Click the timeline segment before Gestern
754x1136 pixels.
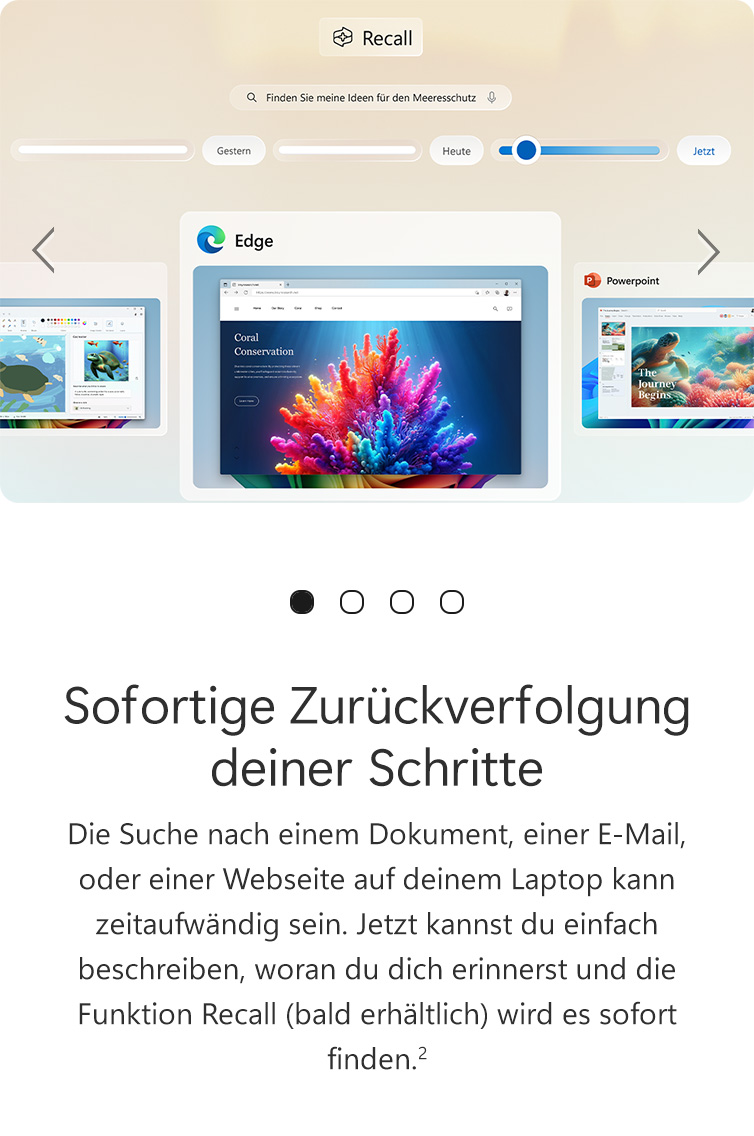(x=103, y=150)
